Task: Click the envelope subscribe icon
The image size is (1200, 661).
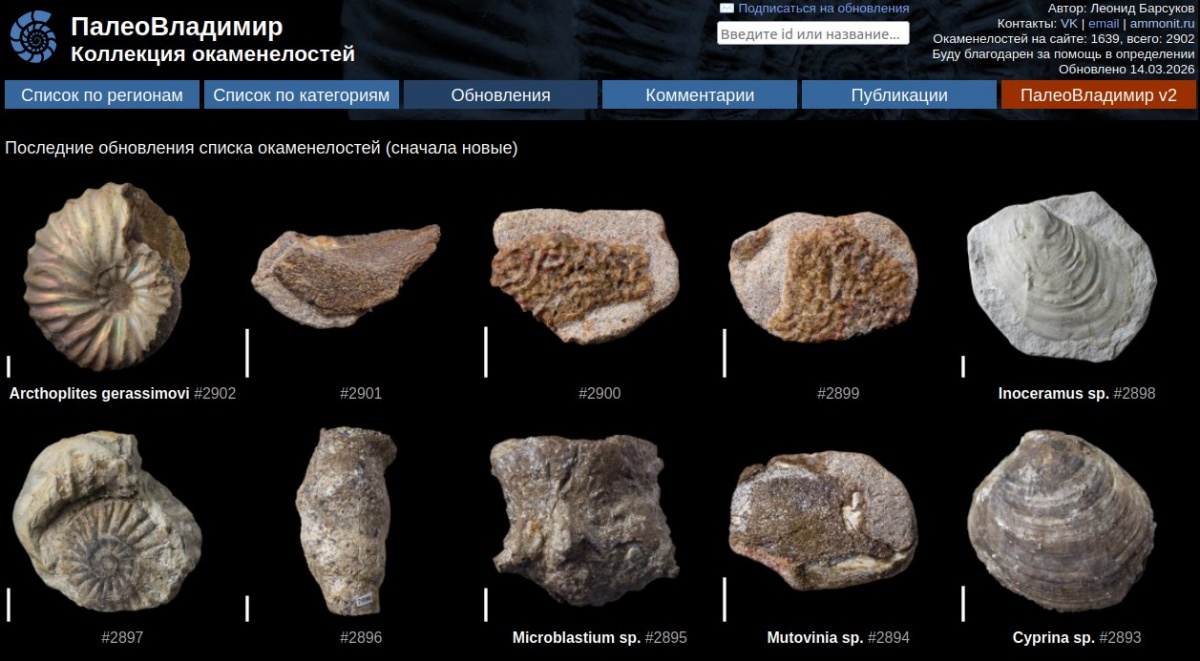Action: point(727,8)
